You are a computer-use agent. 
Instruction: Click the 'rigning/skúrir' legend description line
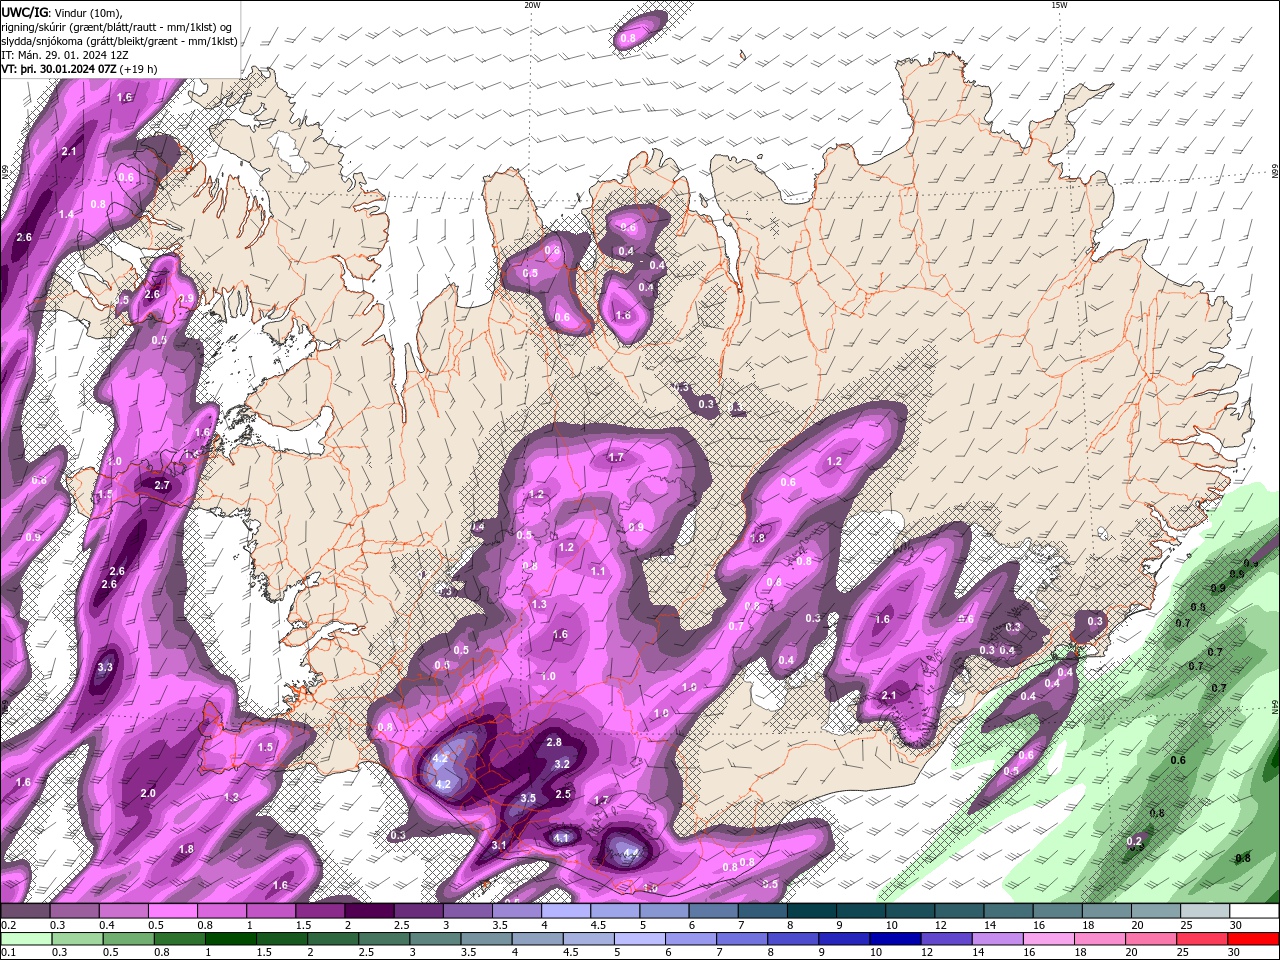click(117, 27)
